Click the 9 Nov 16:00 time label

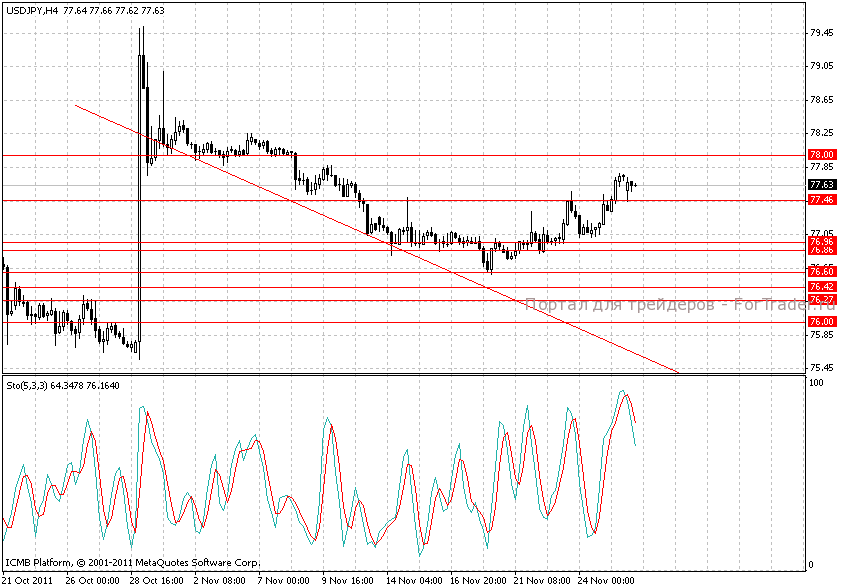click(347, 580)
